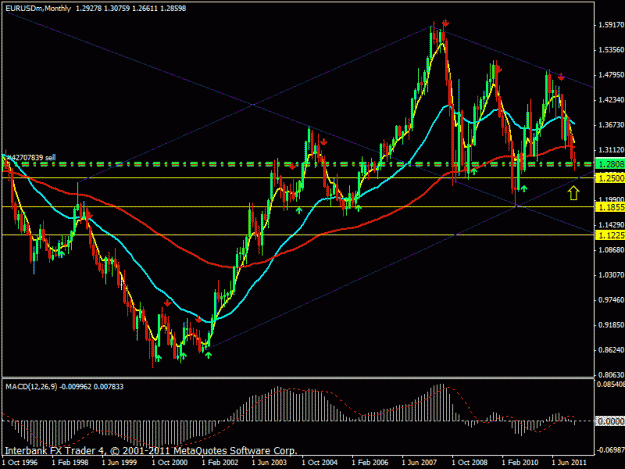Click the #42707839 sell order label
The width and height of the screenshot is (625, 469).
(x=32, y=158)
